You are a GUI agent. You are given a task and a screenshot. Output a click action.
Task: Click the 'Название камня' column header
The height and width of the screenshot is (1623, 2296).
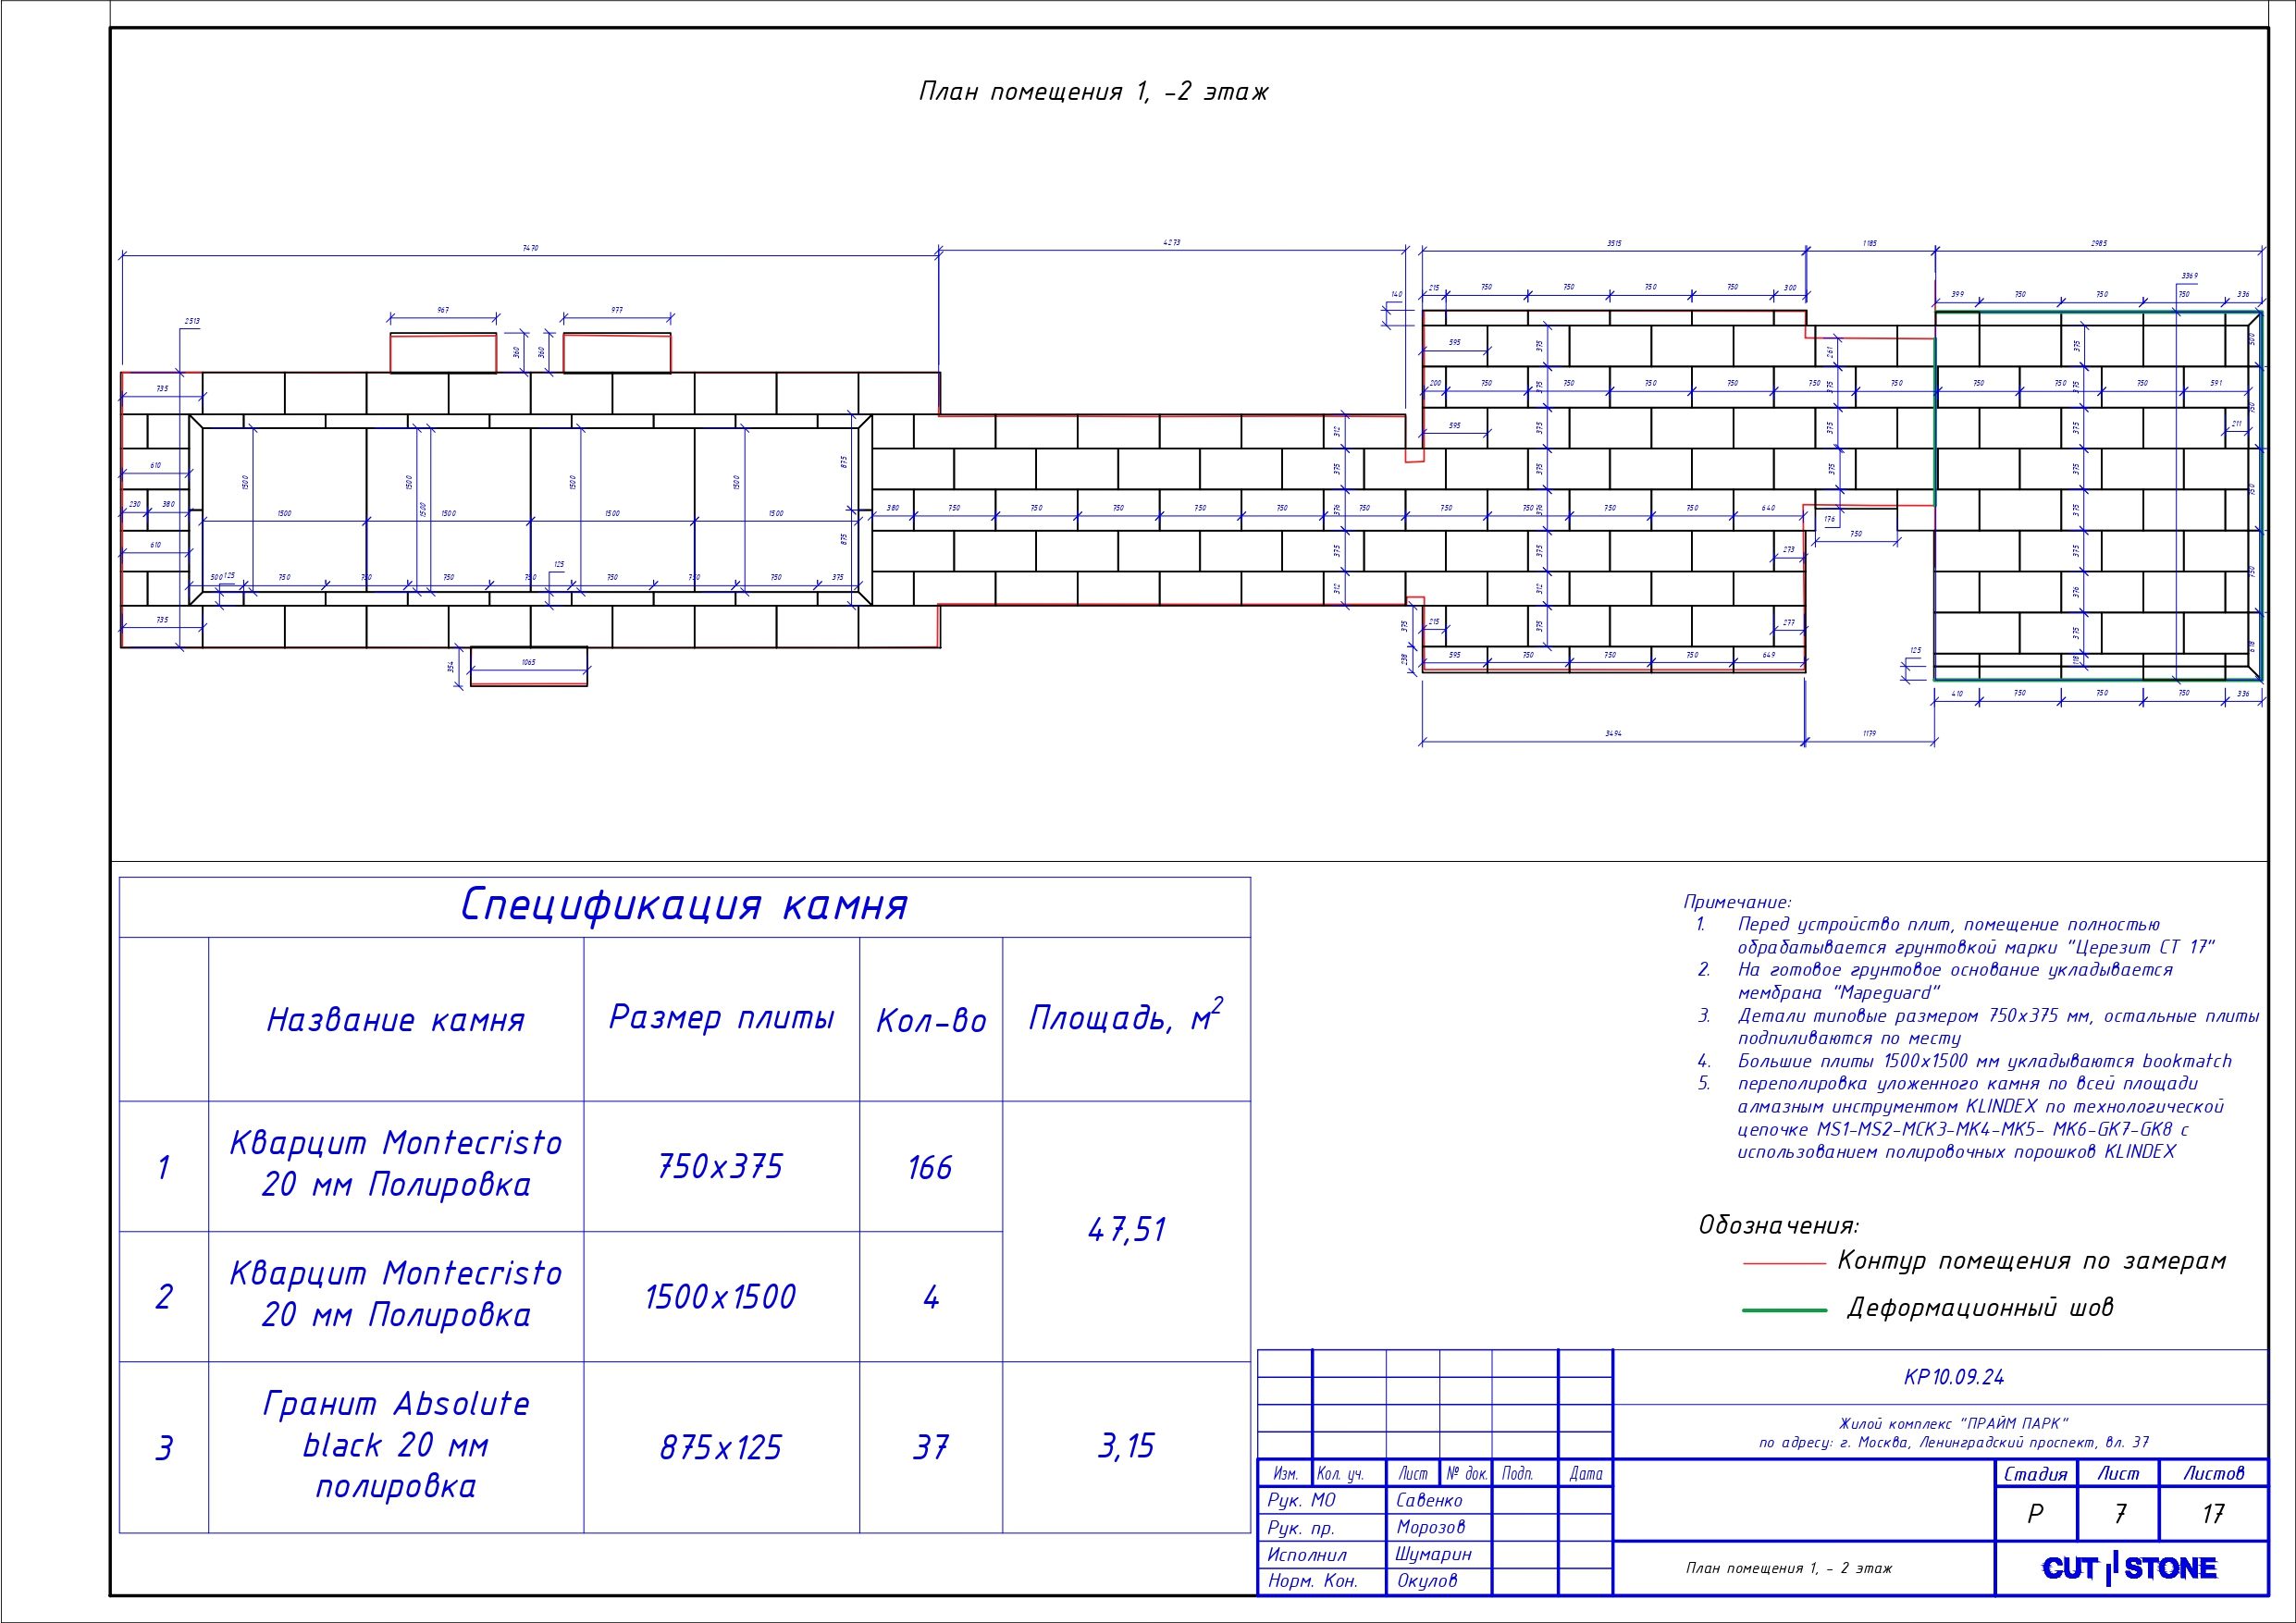click(396, 1020)
